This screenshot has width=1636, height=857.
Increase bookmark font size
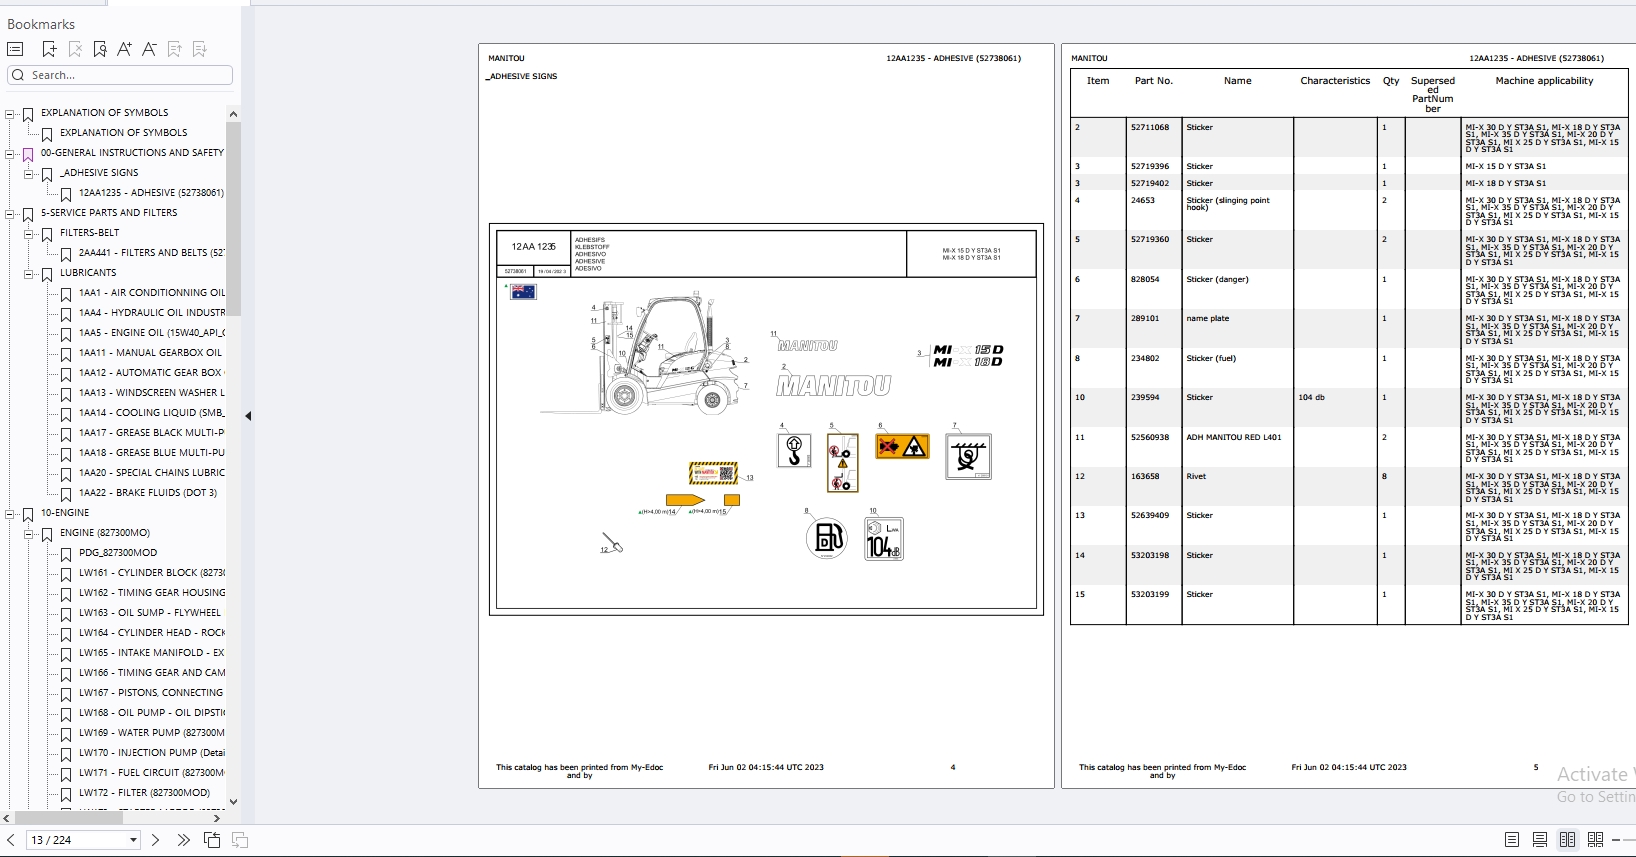coord(124,49)
